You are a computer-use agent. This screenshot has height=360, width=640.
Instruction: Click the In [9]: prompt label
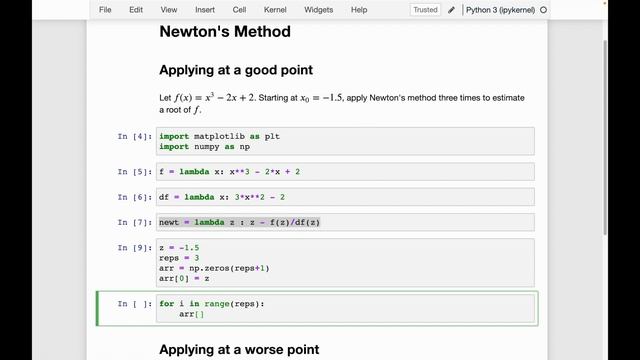pyautogui.click(x=135, y=248)
